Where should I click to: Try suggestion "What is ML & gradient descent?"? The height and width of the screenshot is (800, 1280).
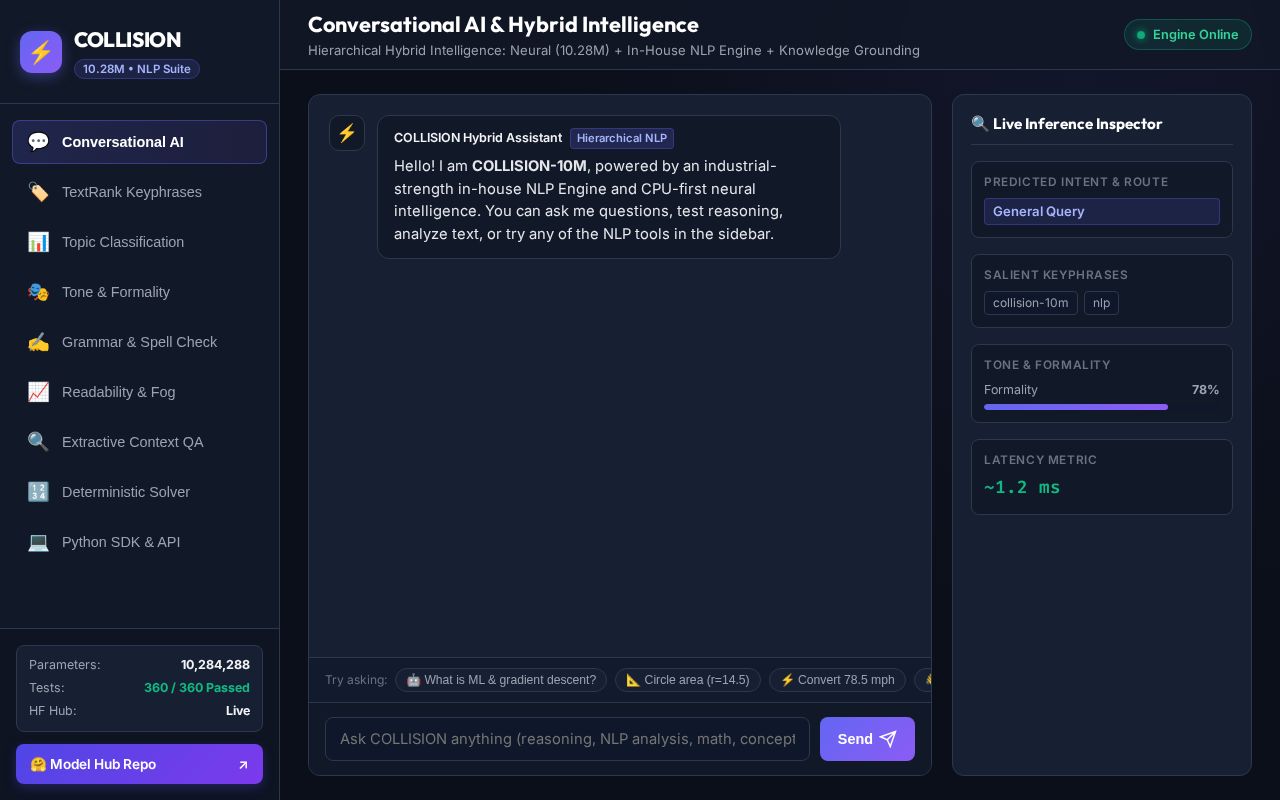(x=501, y=680)
